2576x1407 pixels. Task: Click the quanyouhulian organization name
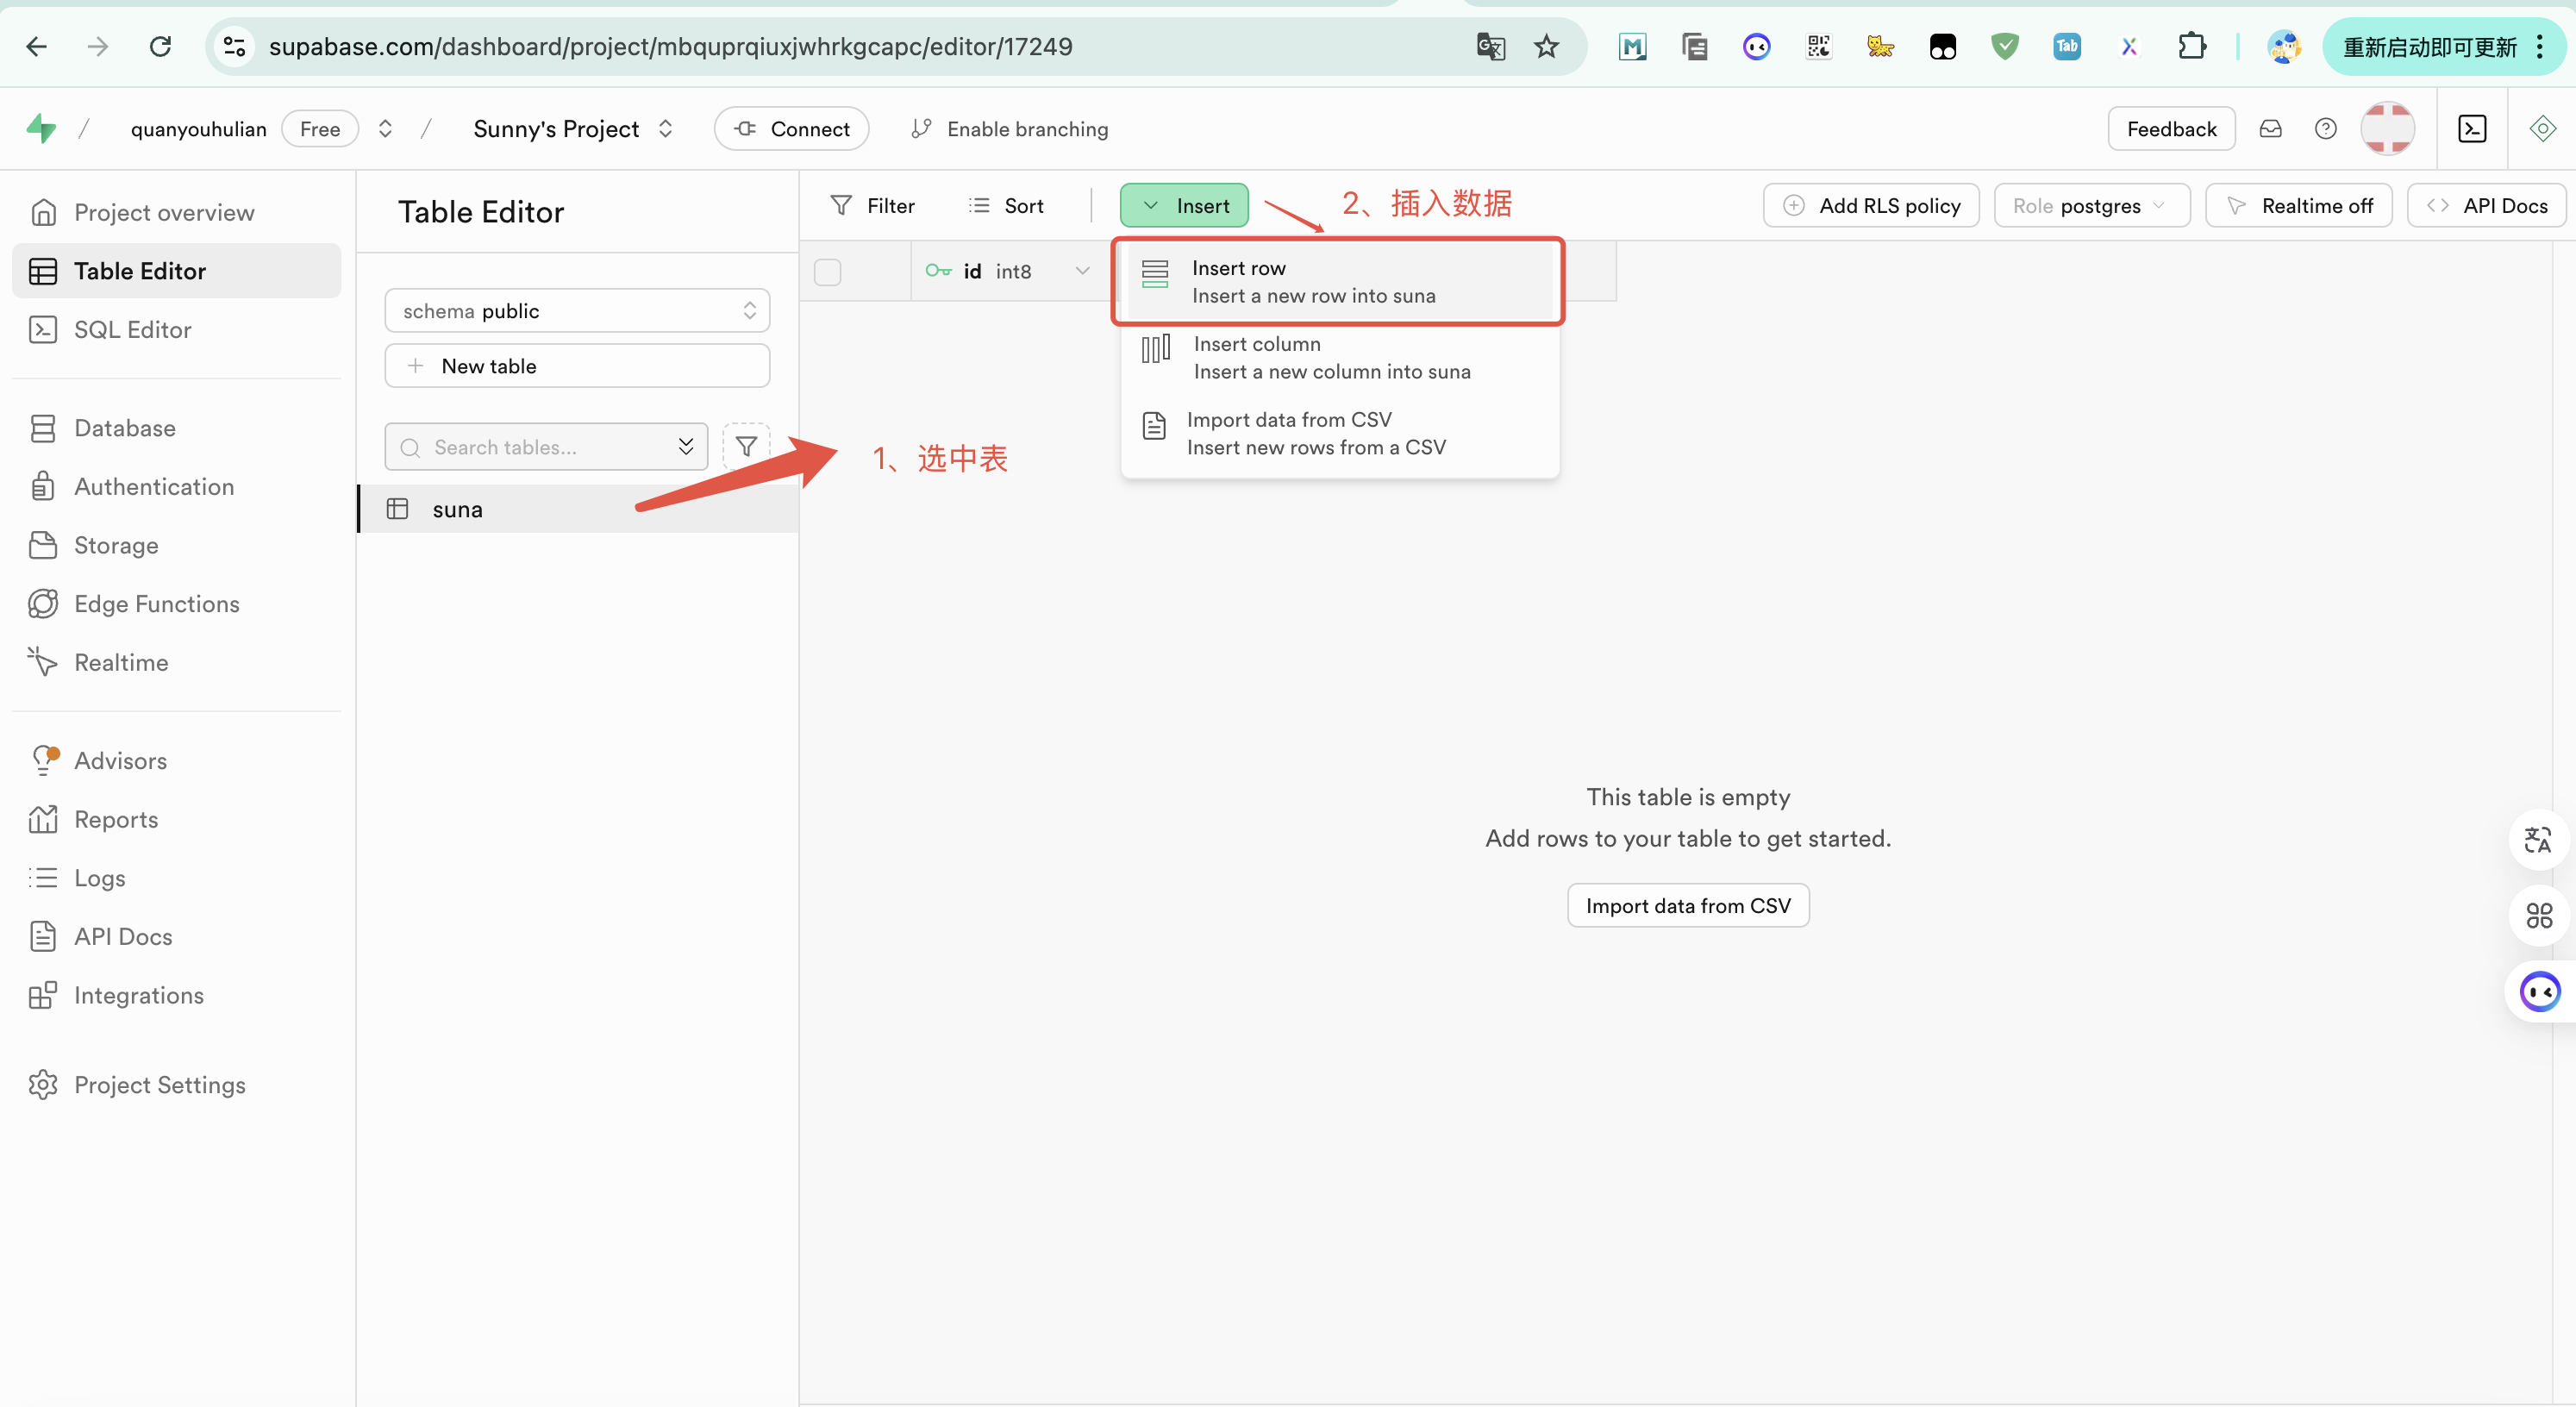tap(198, 129)
